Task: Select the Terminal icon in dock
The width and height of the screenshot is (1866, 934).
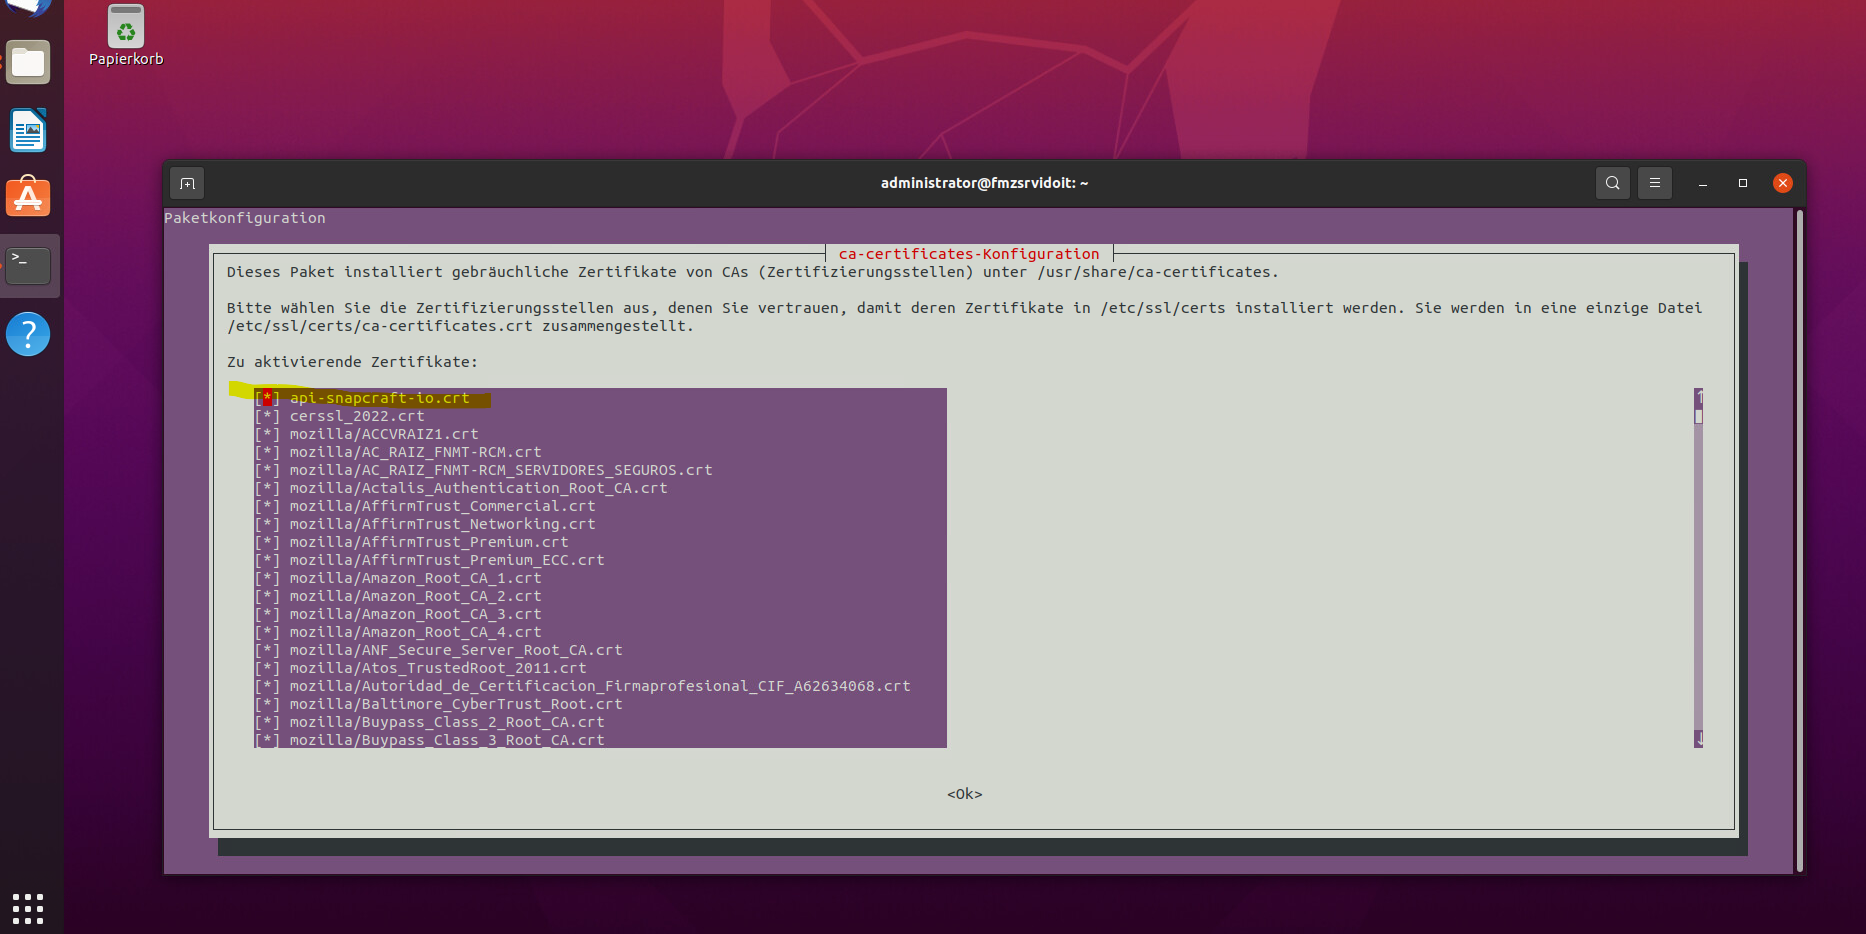Action: [28, 265]
